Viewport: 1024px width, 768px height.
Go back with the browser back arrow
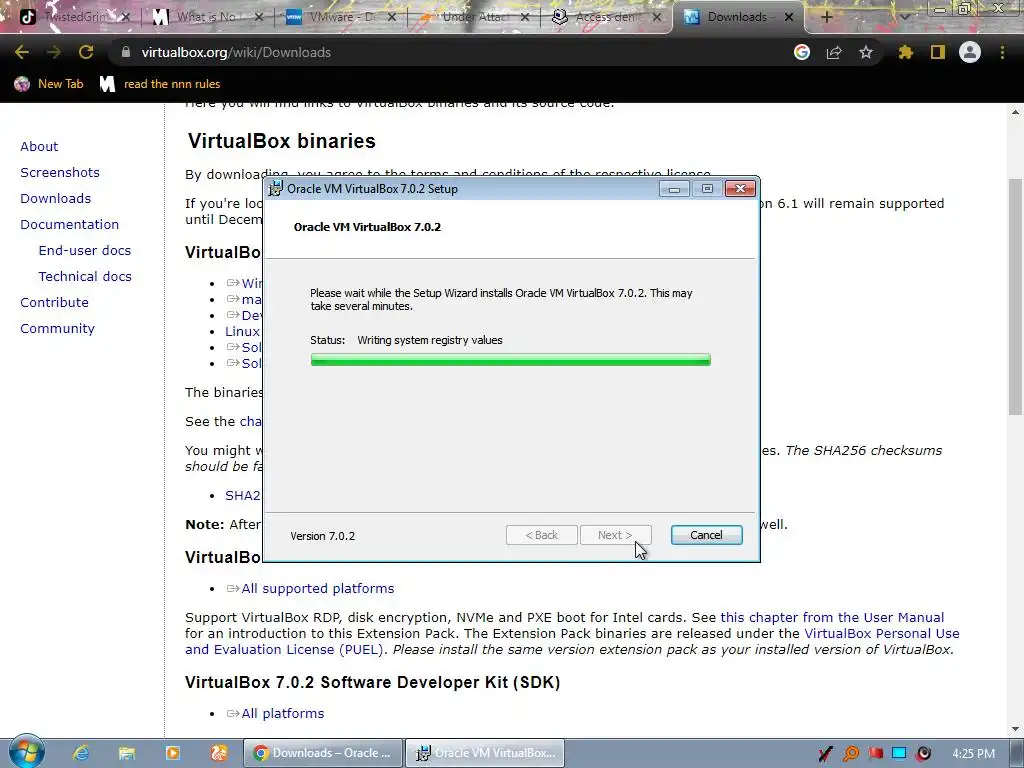point(22,52)
